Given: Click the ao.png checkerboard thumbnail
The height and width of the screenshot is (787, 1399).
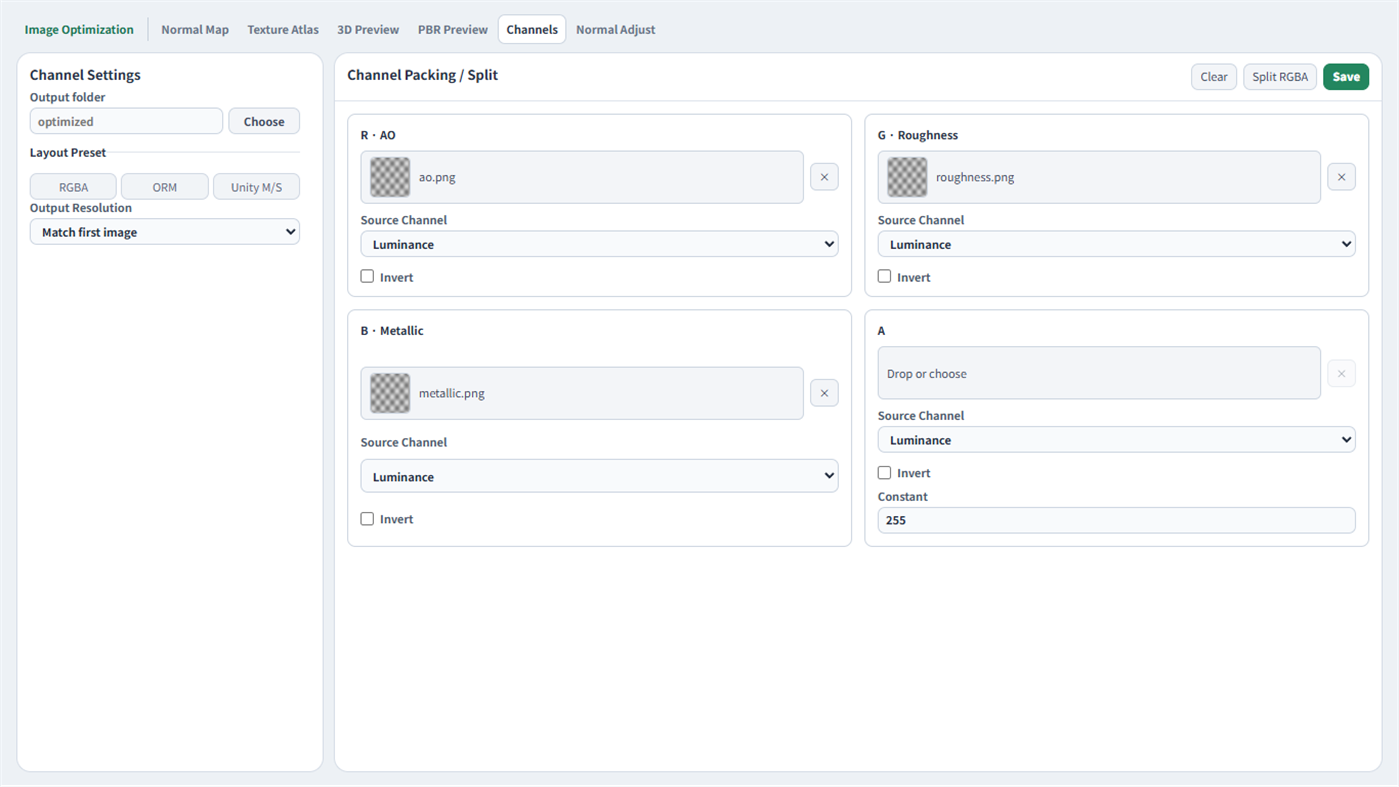Looking at the screenshot, I should 390,177.
